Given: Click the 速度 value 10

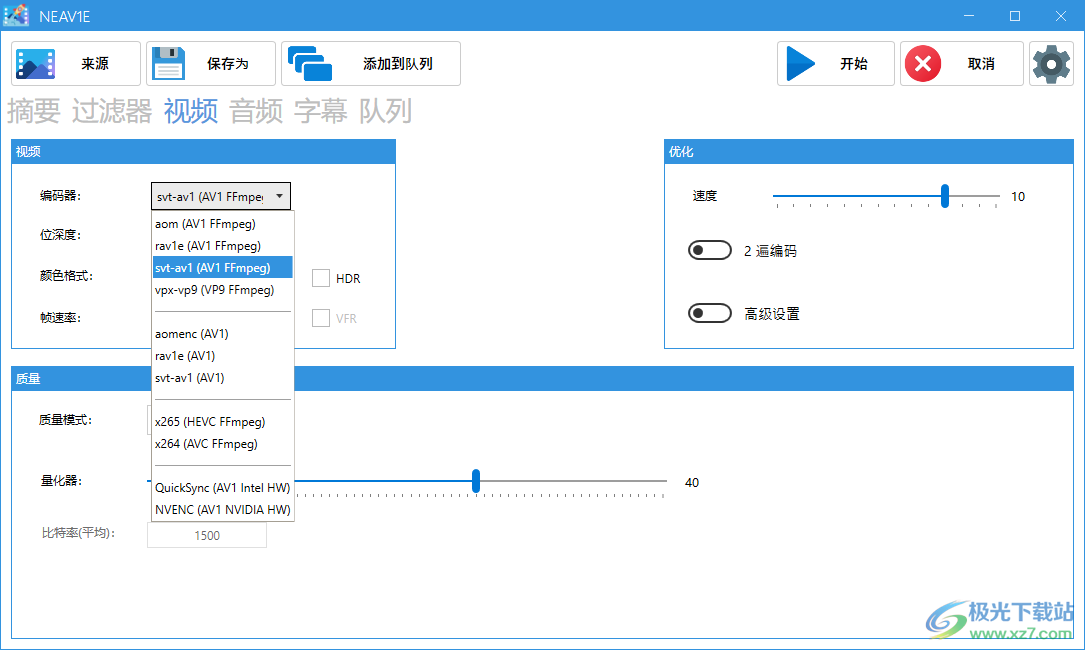Looking at the screenshot, I should click(1018, 197).
